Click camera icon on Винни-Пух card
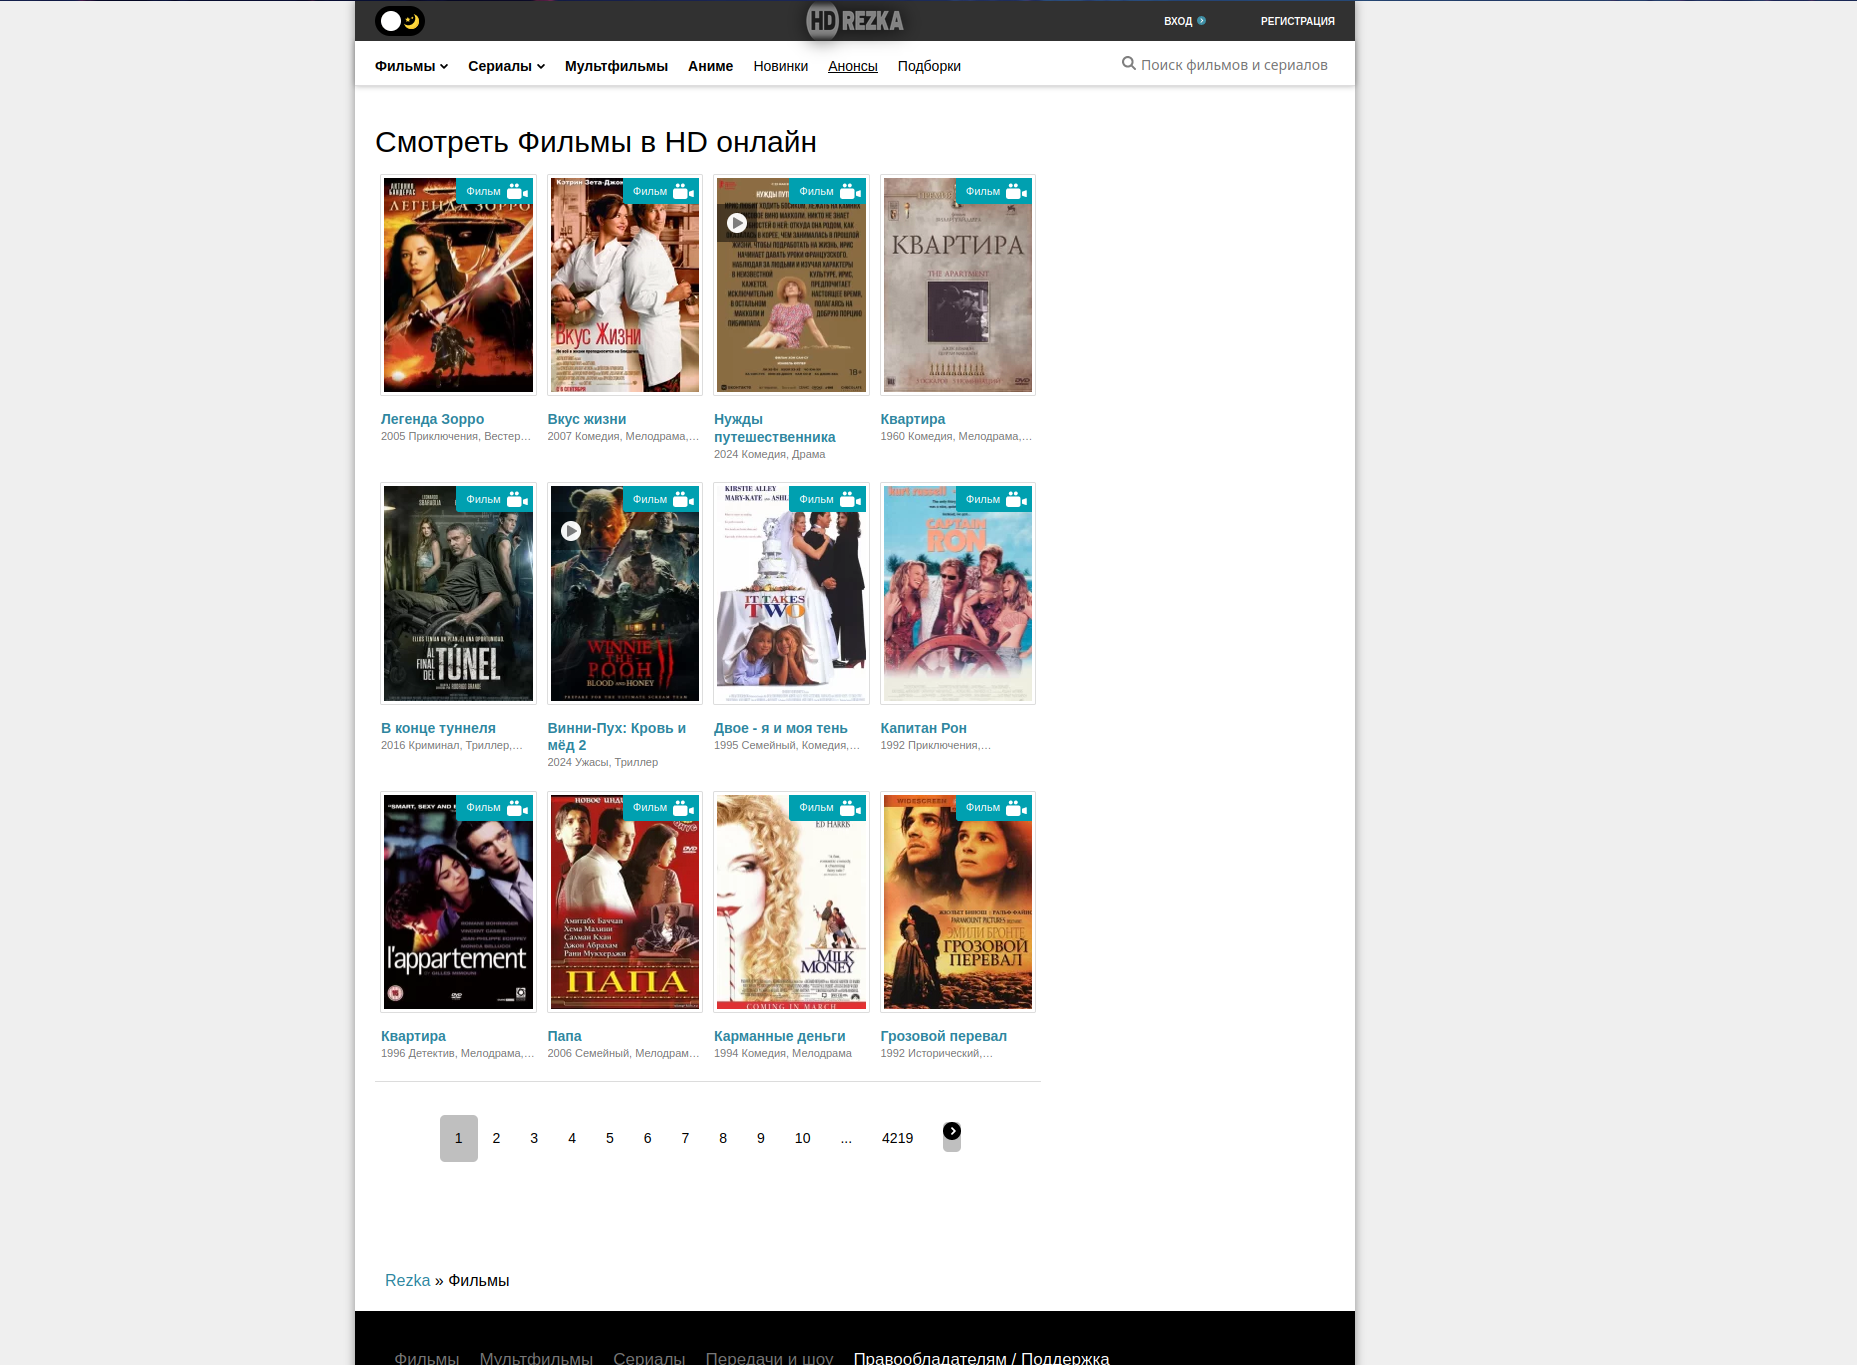 click(x=683, y=499)
